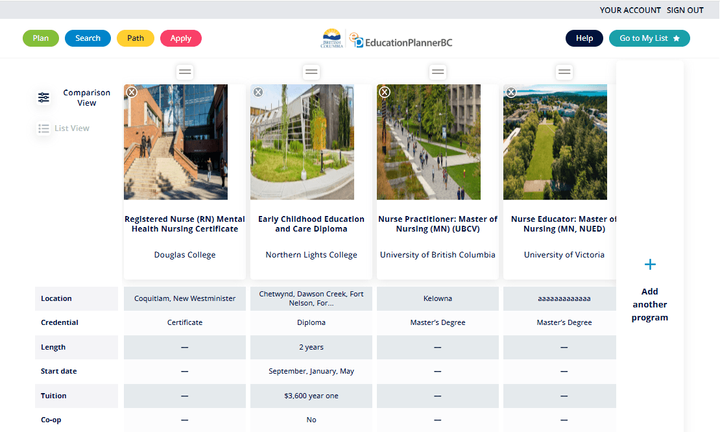Remove the Nurse Practitioner program card
The image size is (720, 432).
pos(384,92)
